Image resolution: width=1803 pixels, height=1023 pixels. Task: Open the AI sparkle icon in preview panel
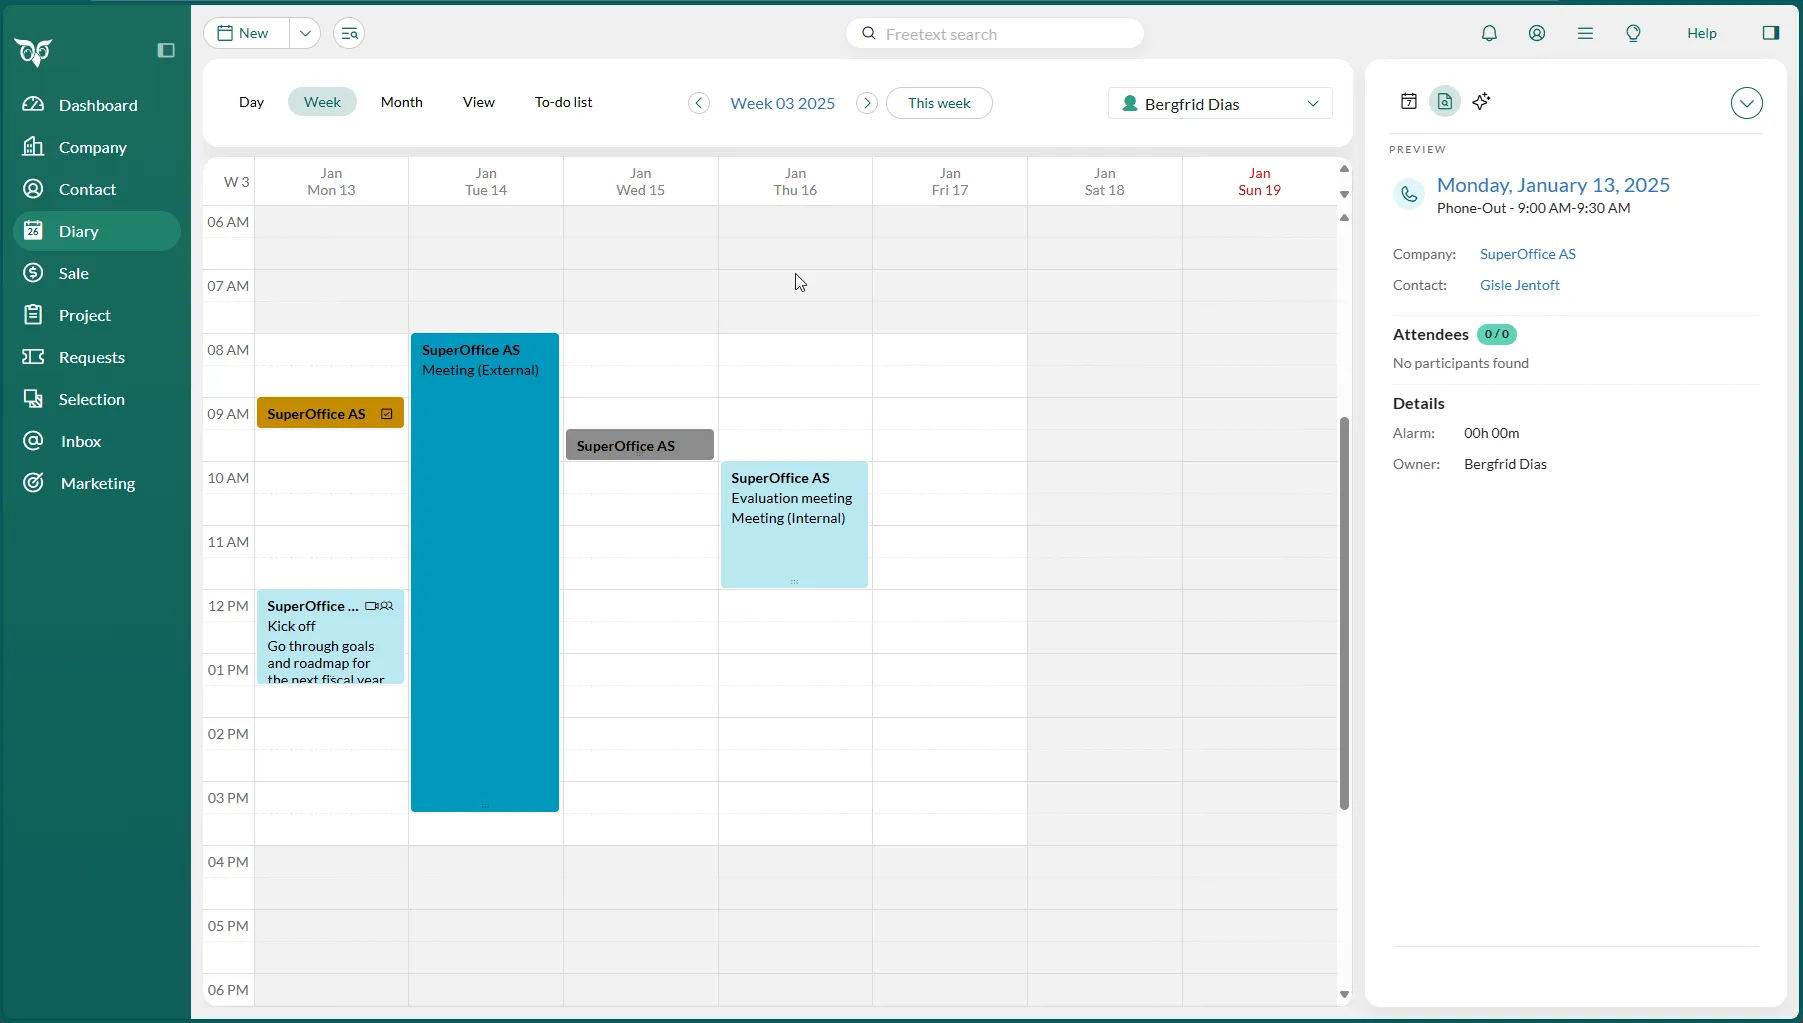click(x=1481, y=101)
